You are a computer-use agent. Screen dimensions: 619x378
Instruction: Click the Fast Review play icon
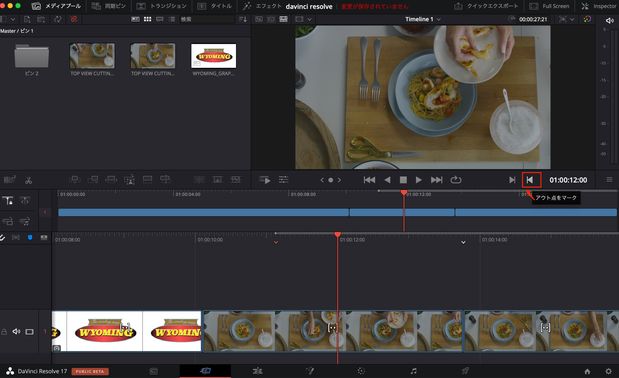pyautogui.click(x=265, y=180)
